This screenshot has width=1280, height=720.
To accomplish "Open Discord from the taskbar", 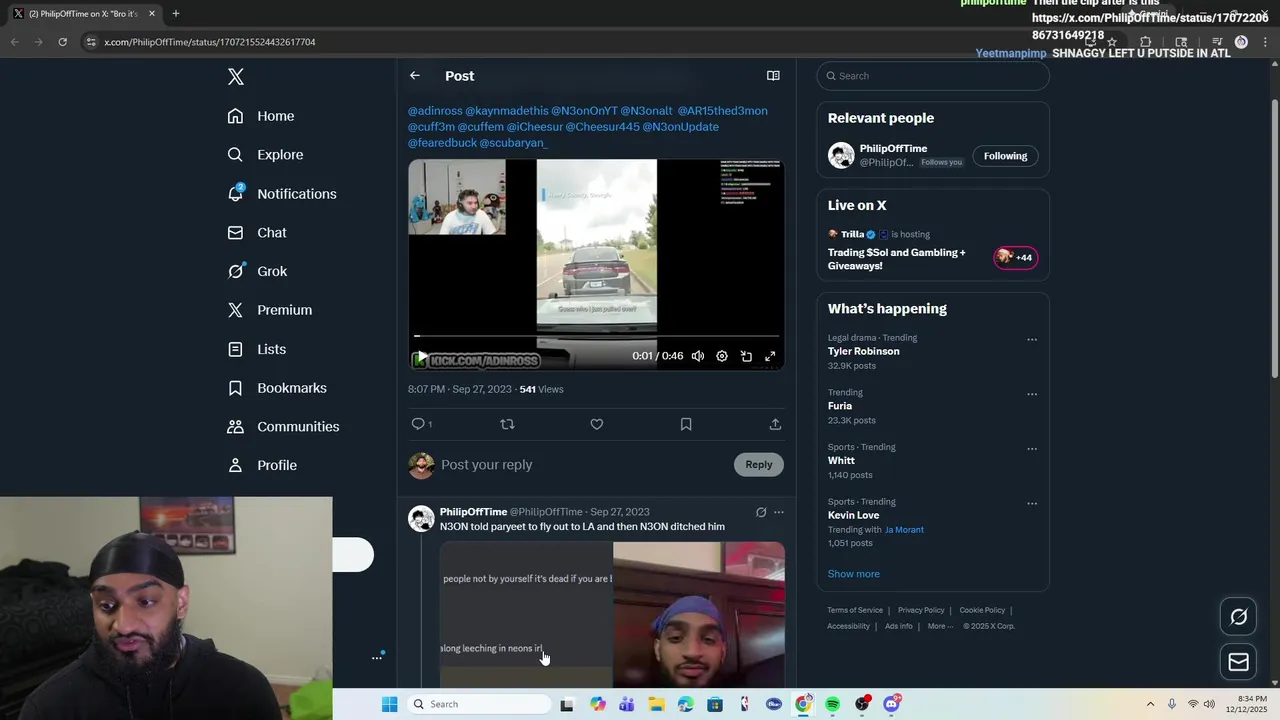I will pyautogui.click(x=891, y=704).
